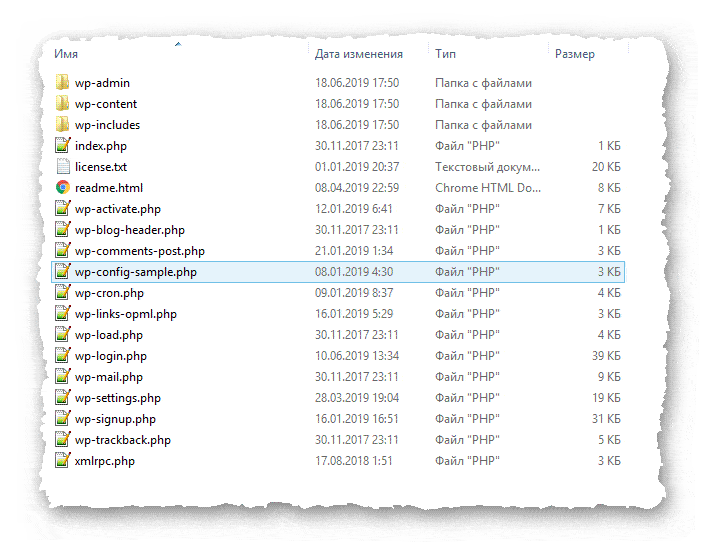Click the date 12.01.2019 6:41

coord(354,209)
